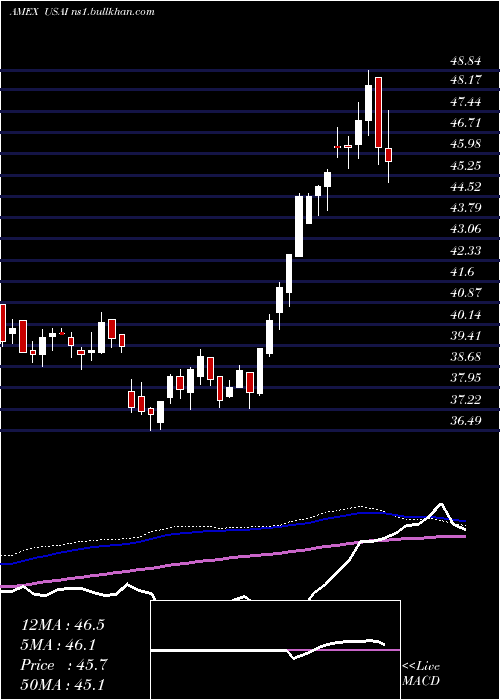Screen dimensions: 500x700
Task: Click the 38.68 price axis label
Action: [465, 357]
